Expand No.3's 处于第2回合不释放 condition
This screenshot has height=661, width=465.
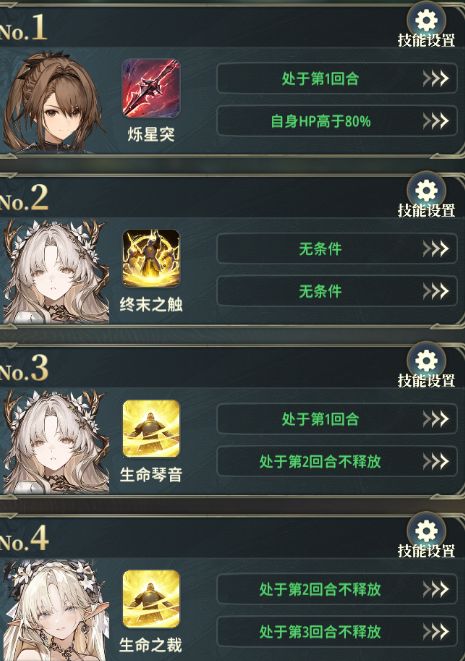click(x=337, y=462)
